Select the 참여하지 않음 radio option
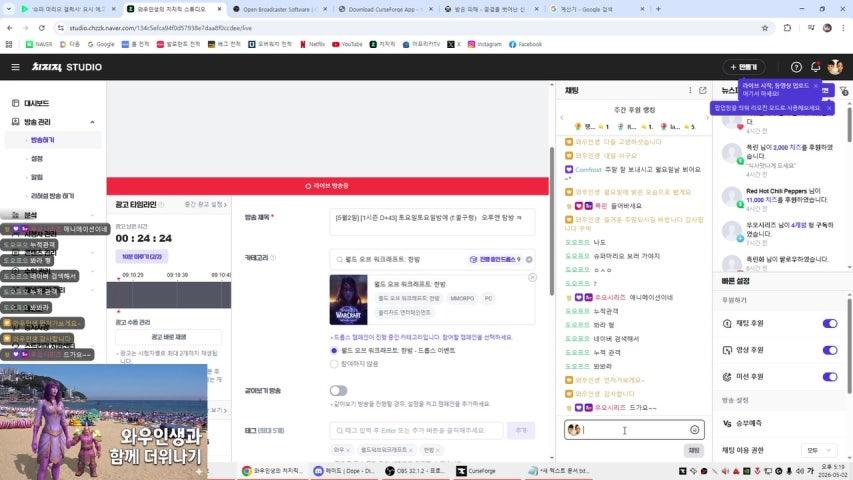This screenshot has width=853, height=480. click(x=334, y=364)
